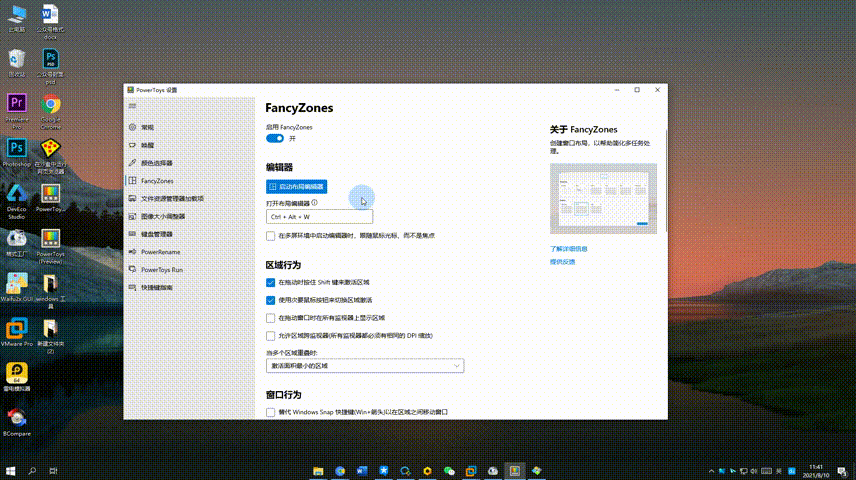856x480 pixels.
Task: Open the Windows Start menu
Action: point(10,471)
